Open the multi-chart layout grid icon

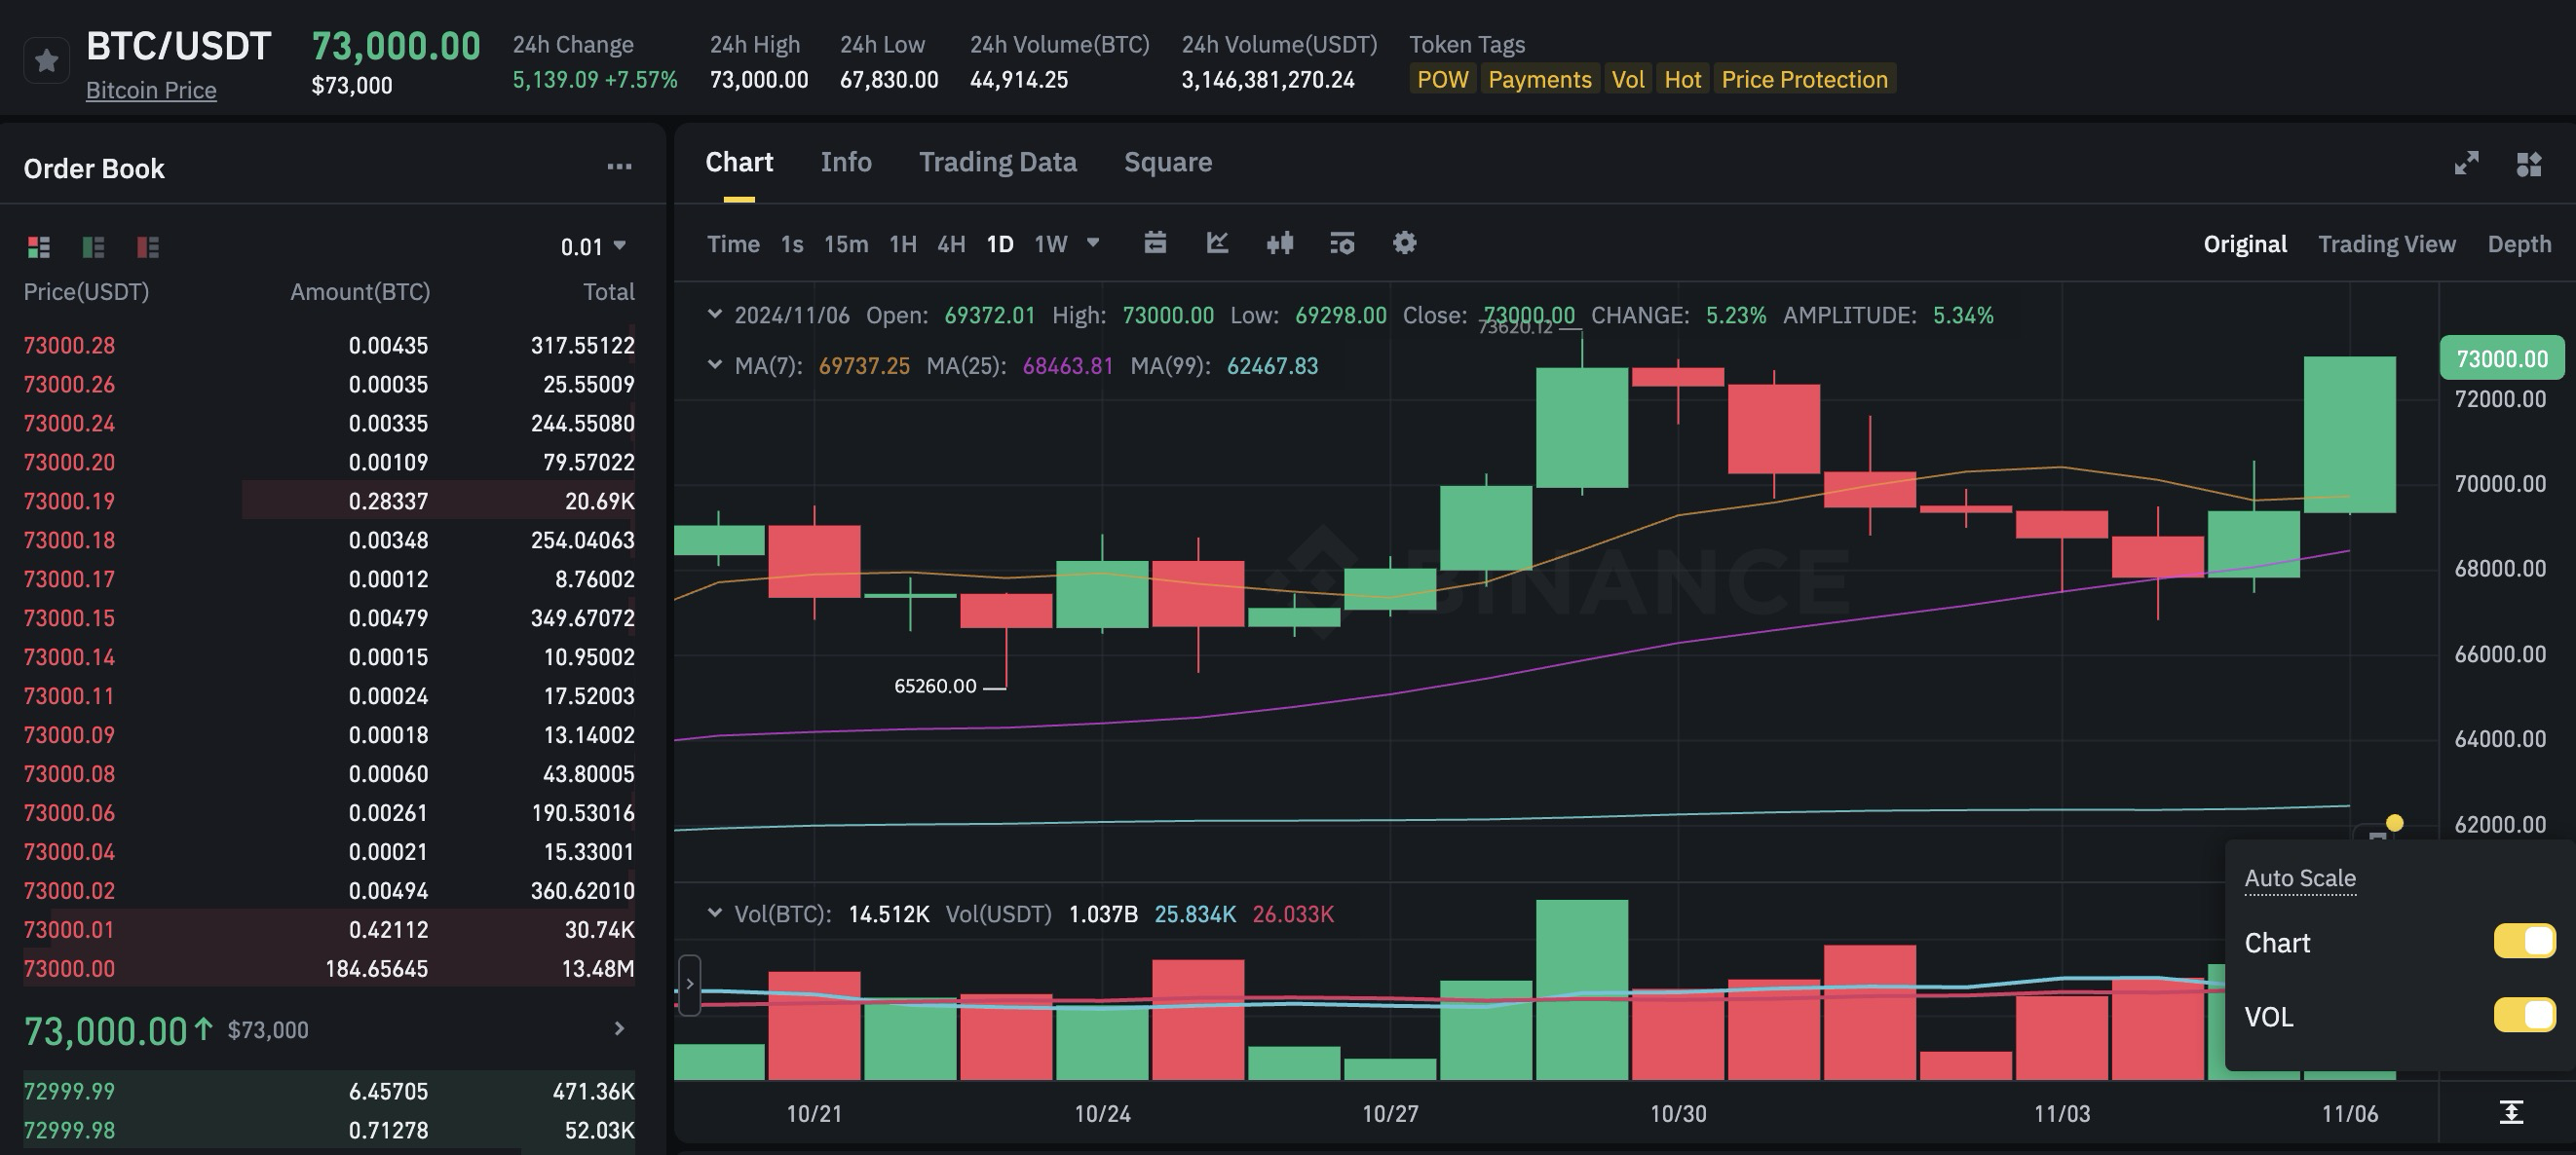pyautogui.click(x=2528, y=163)
